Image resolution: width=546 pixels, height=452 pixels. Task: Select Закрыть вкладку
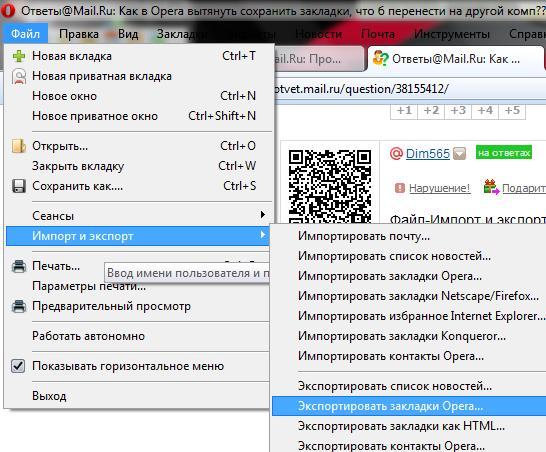click(138, 166)
